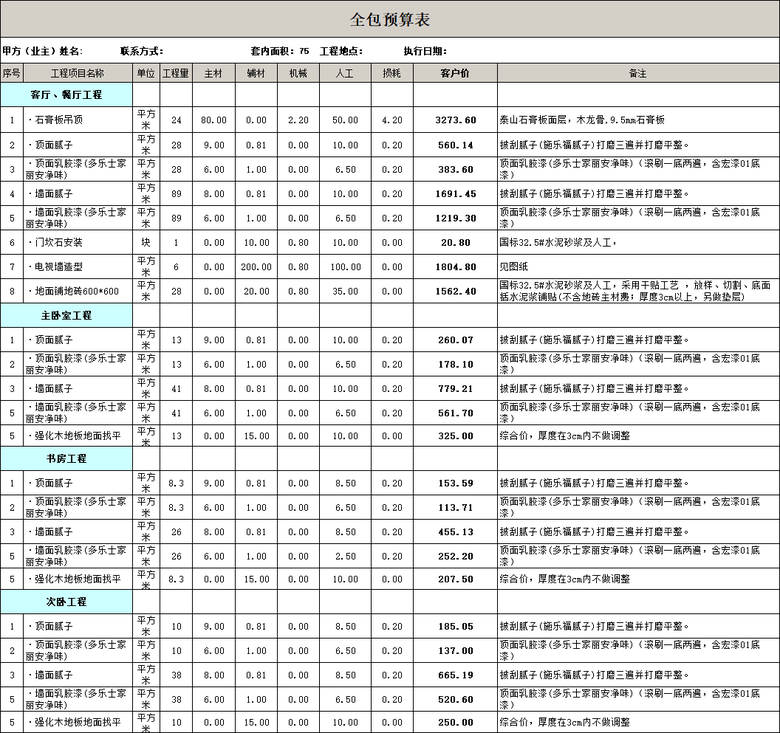This screenshot has height=733, width=780.
Task: Click customer price 1804.80
Action: (x=455, y=267)
